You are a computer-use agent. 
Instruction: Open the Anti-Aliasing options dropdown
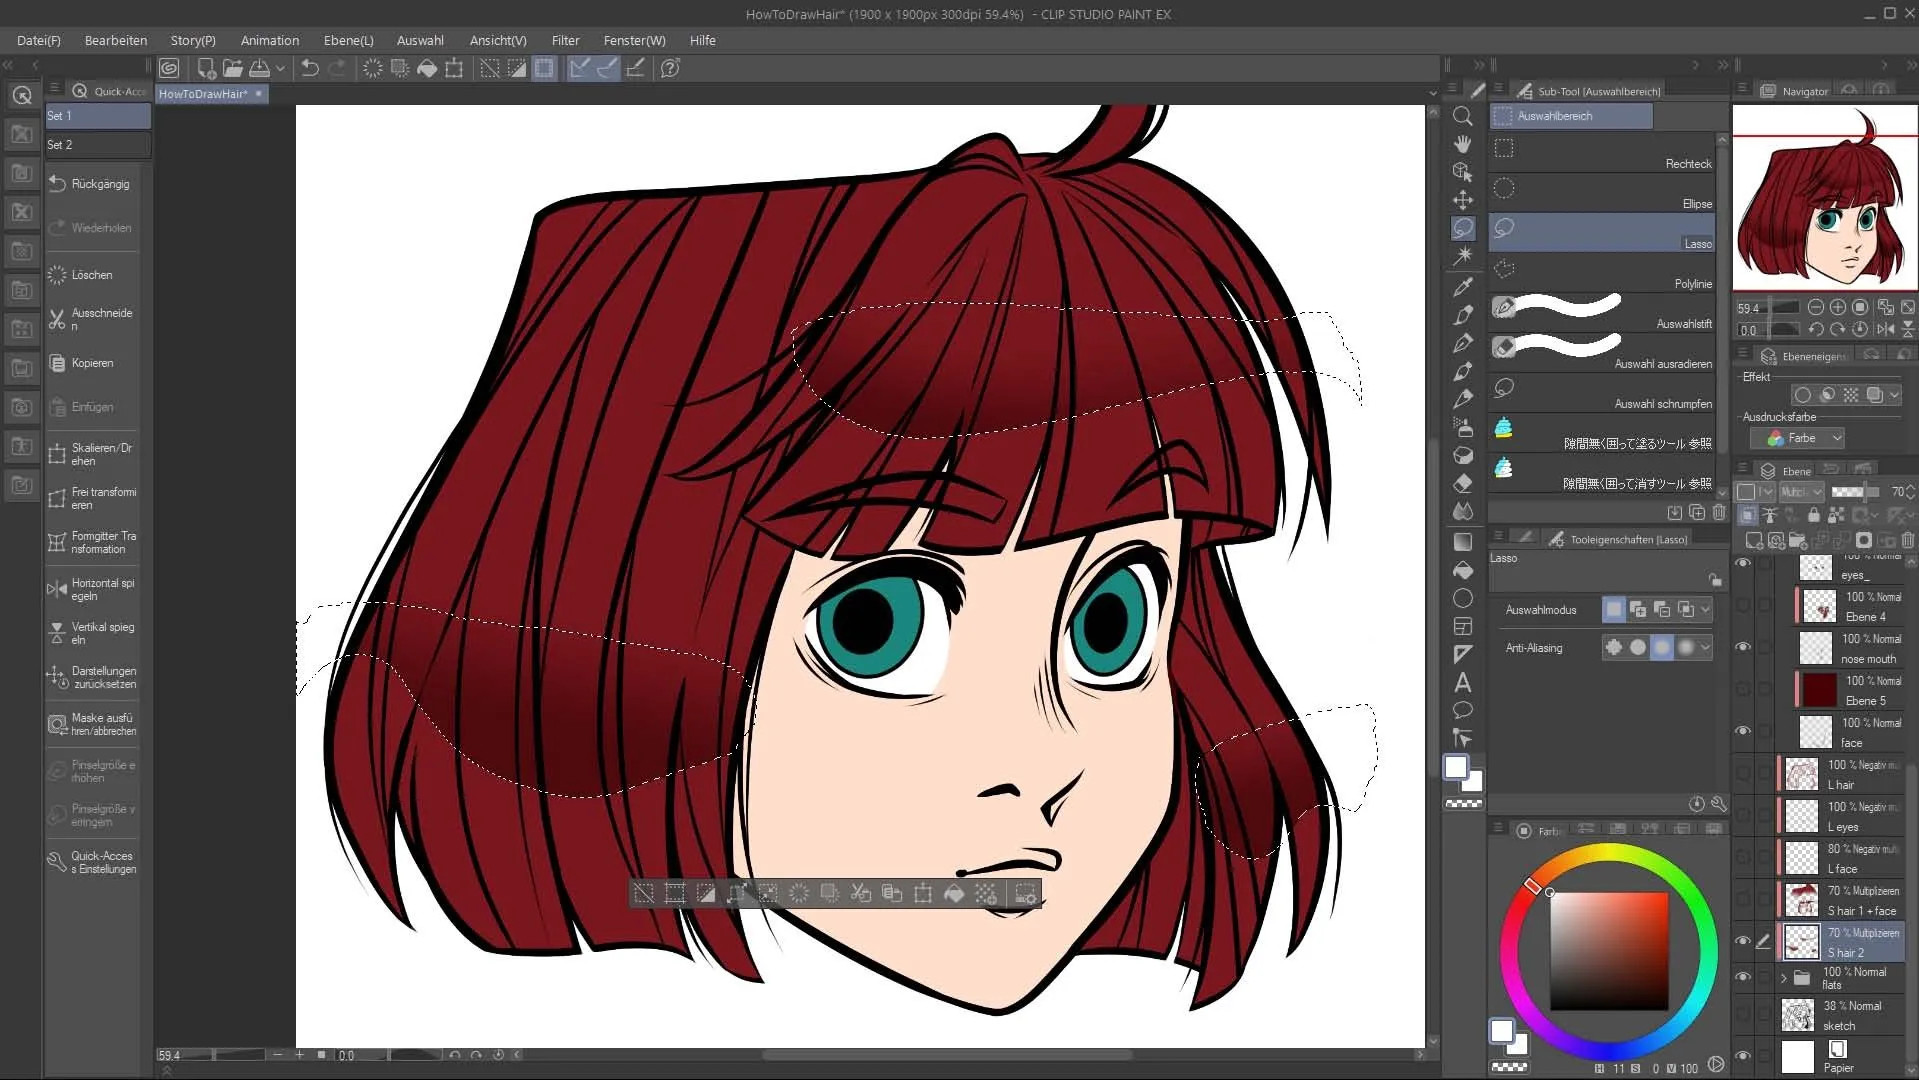pyautogui.click(x=1705, y=648)
